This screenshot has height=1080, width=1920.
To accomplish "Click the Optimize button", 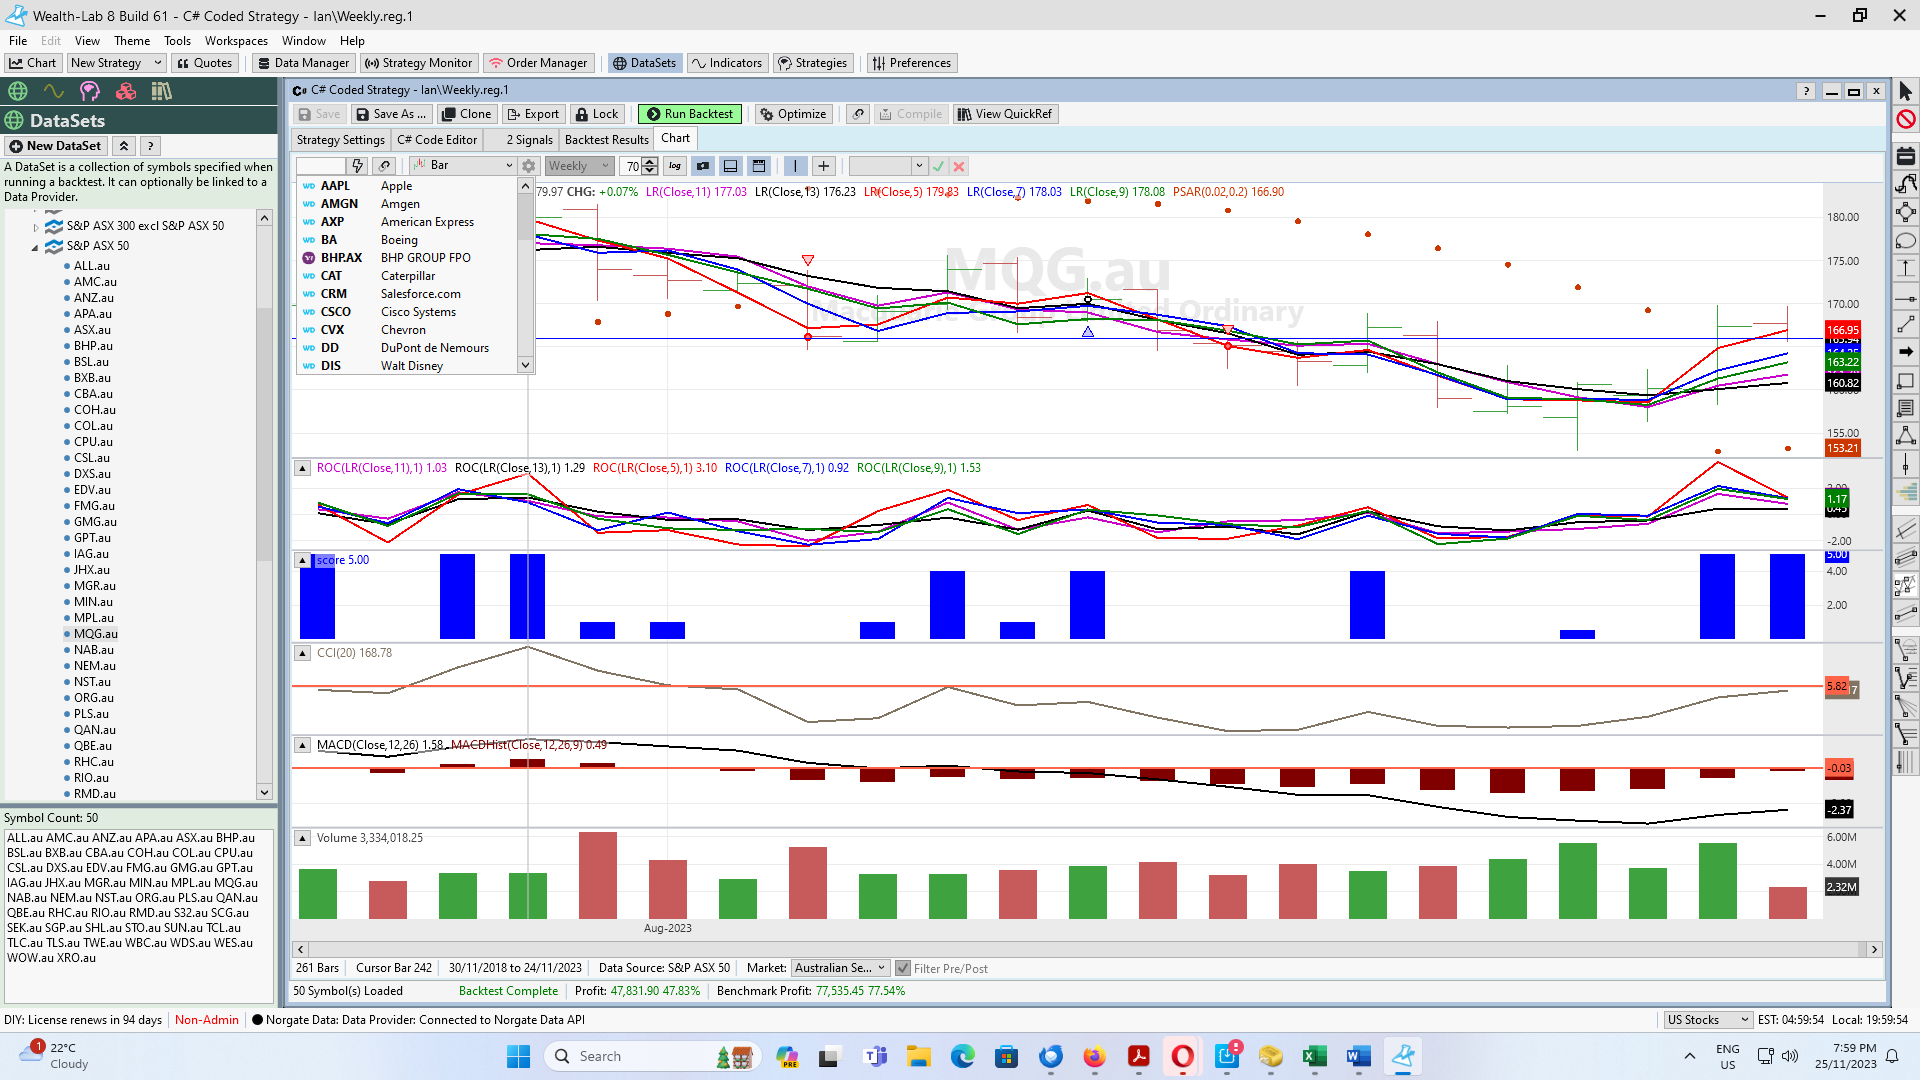I will coord(793,114).
